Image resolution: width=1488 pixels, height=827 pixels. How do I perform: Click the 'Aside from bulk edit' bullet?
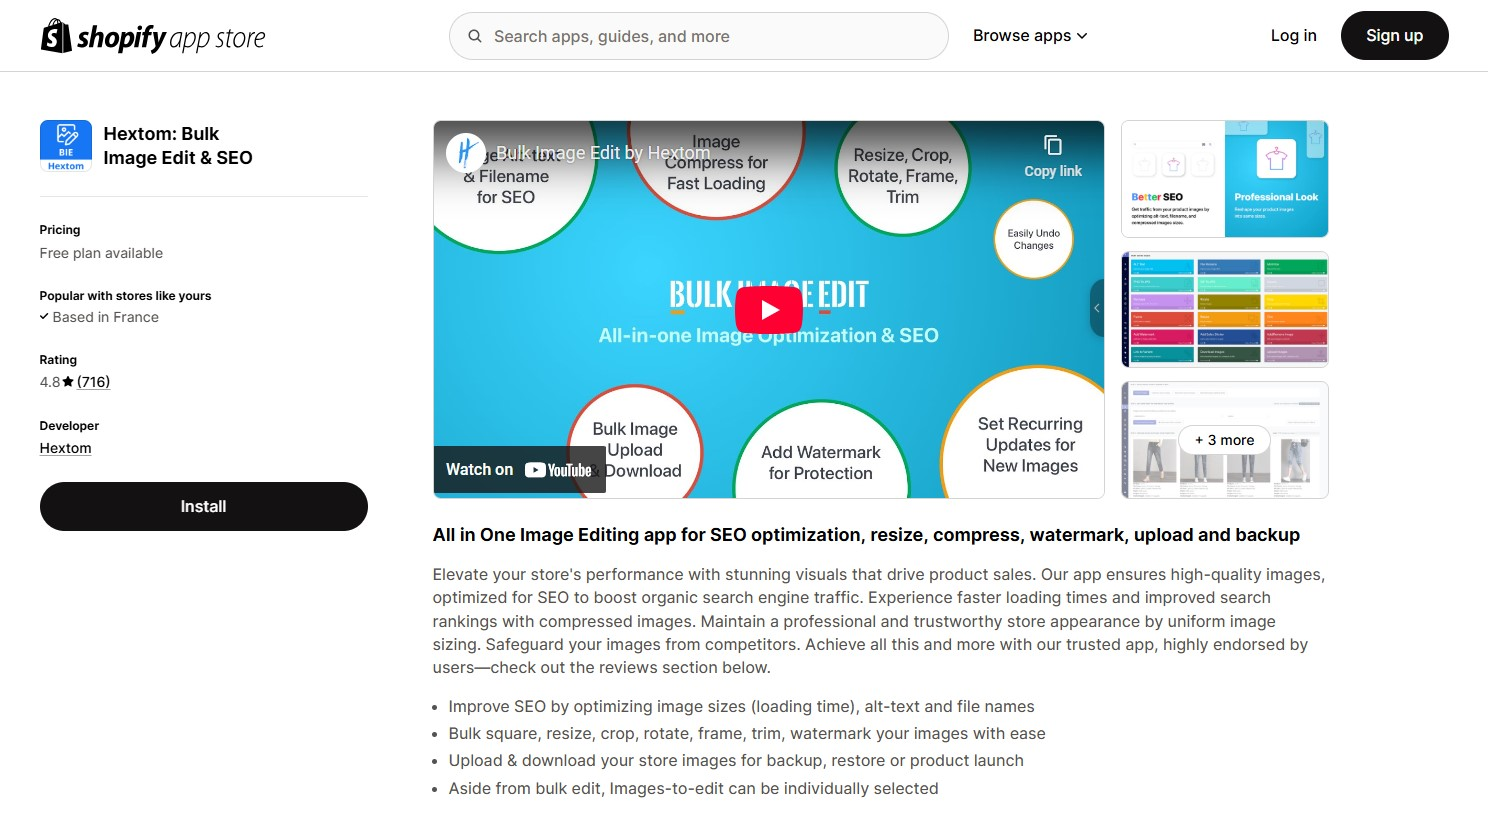[694, 788]
